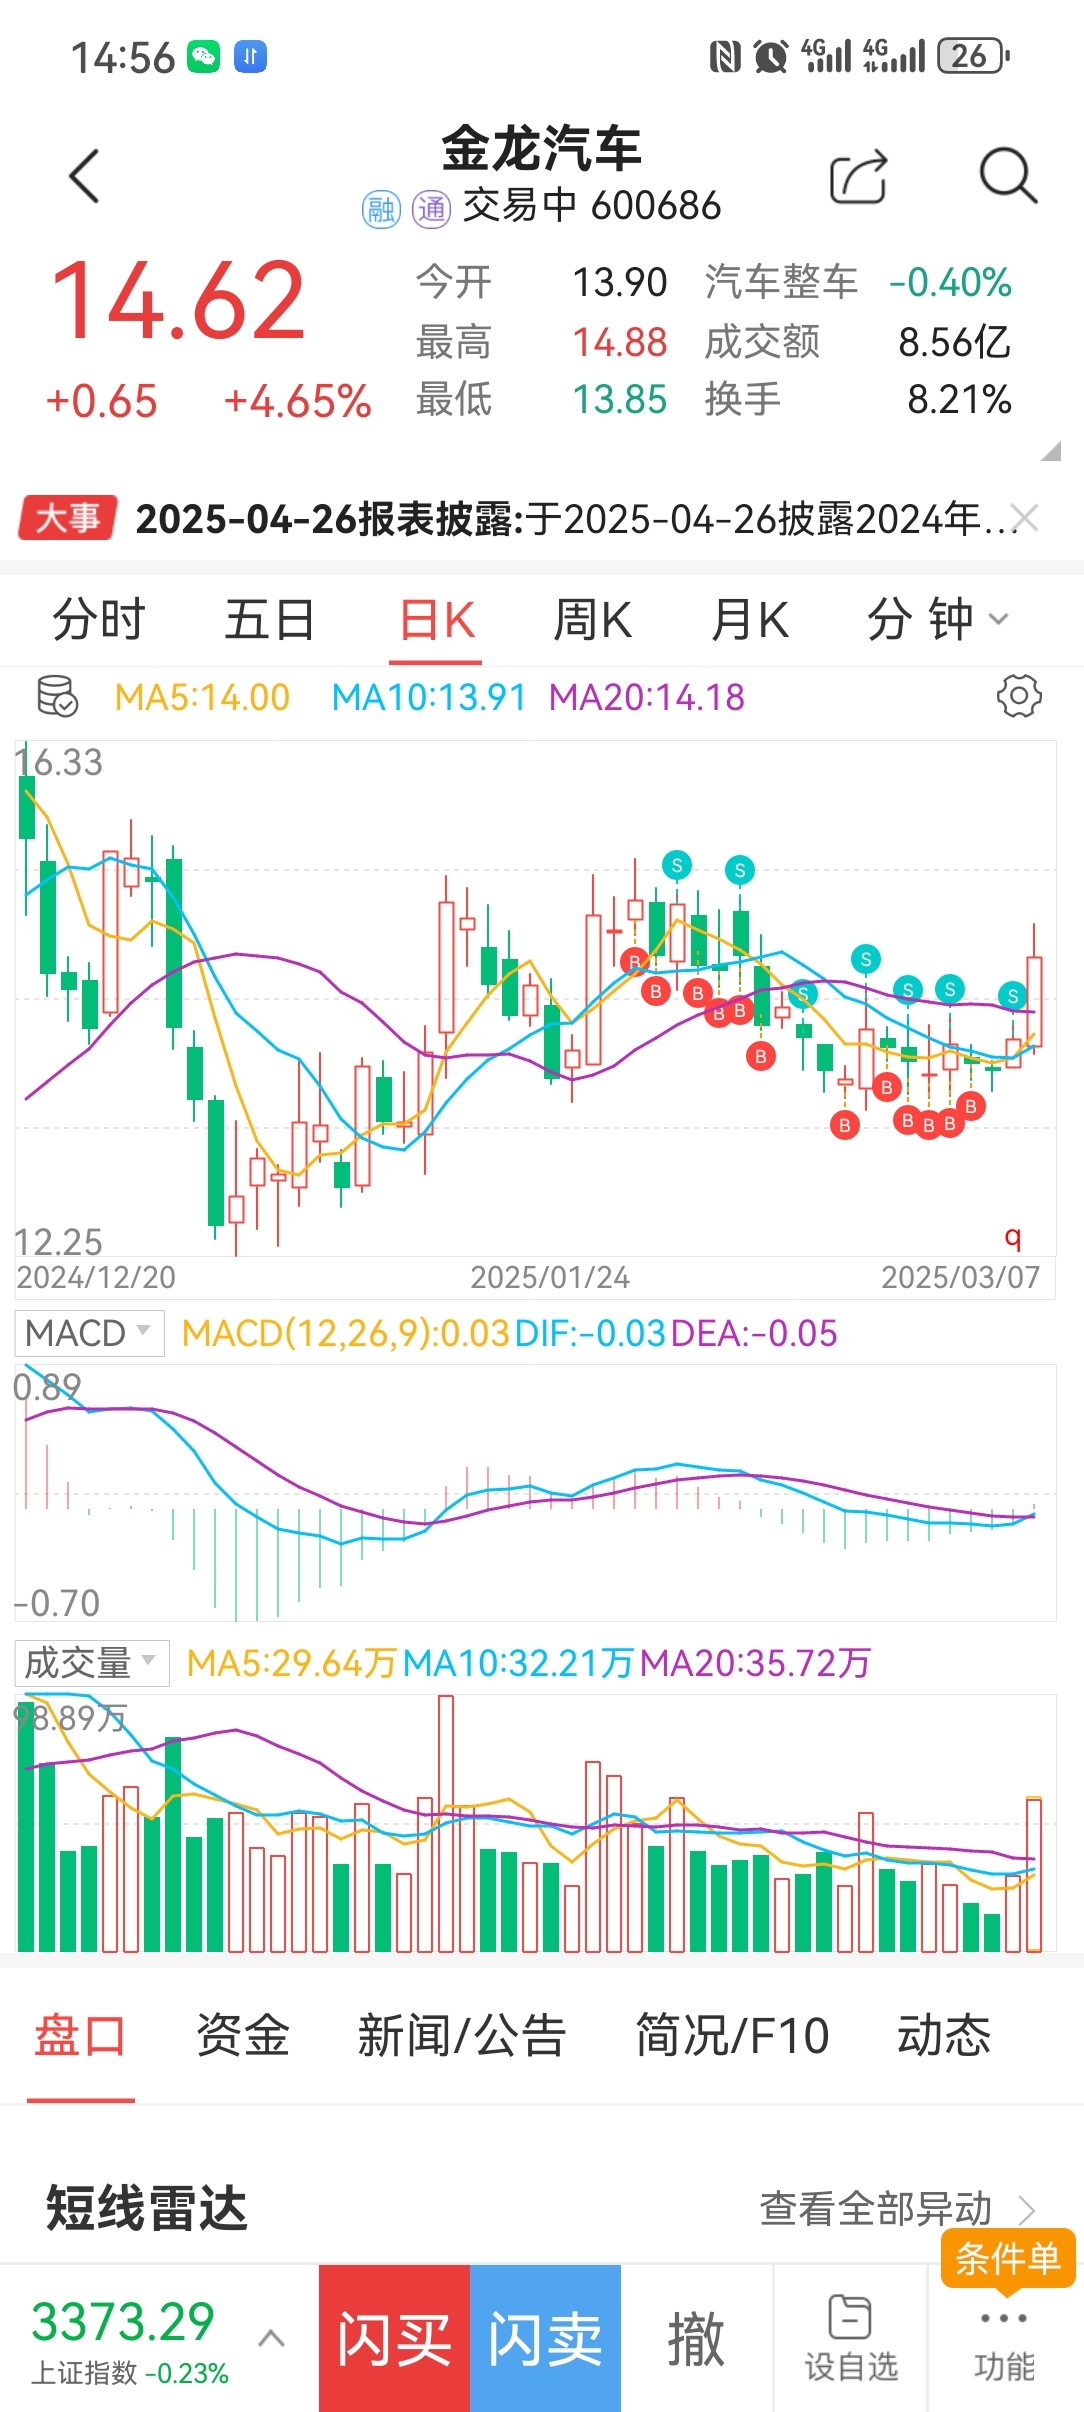Tap the 撤 cancel order button
Image resolution: width=1084 pixels, height=2412 pixels.
696,2338
